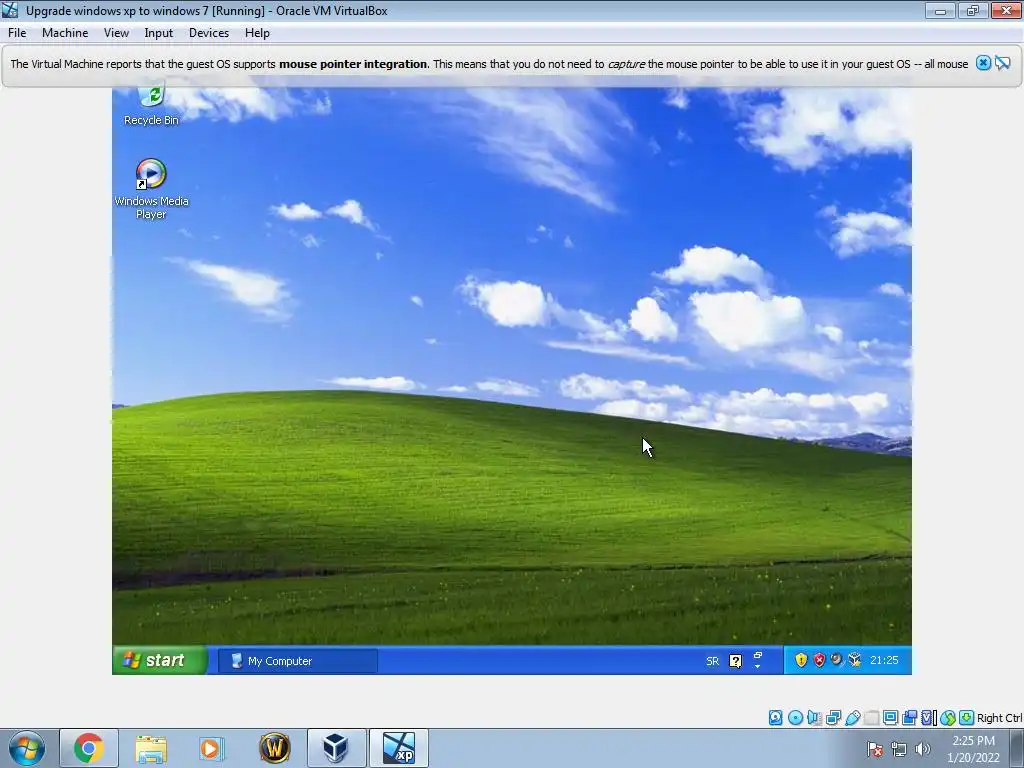Open the Machine menu
This screenshot has height=768, width=1024.
pyautogui.click(x=65, y=33)
